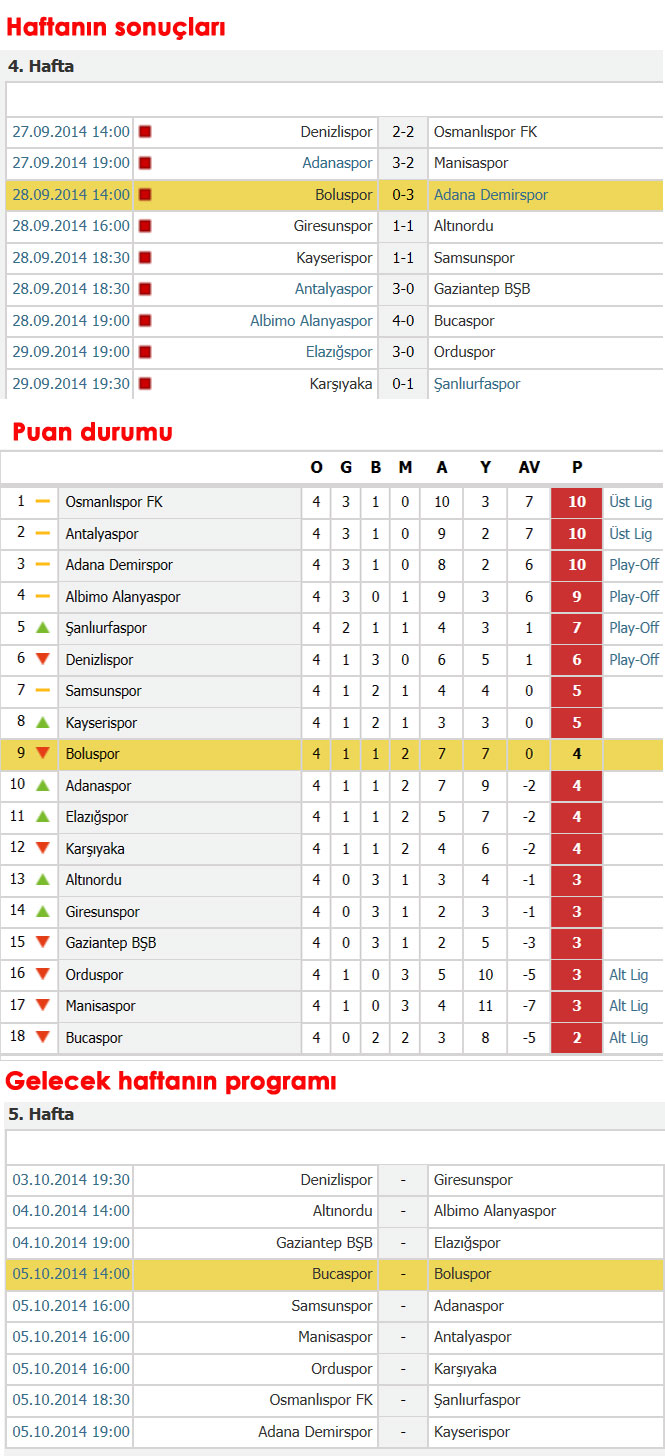The width and height of the screenshot is (665, 1456).
Task: Click the P column header
Action: (577, 467)
